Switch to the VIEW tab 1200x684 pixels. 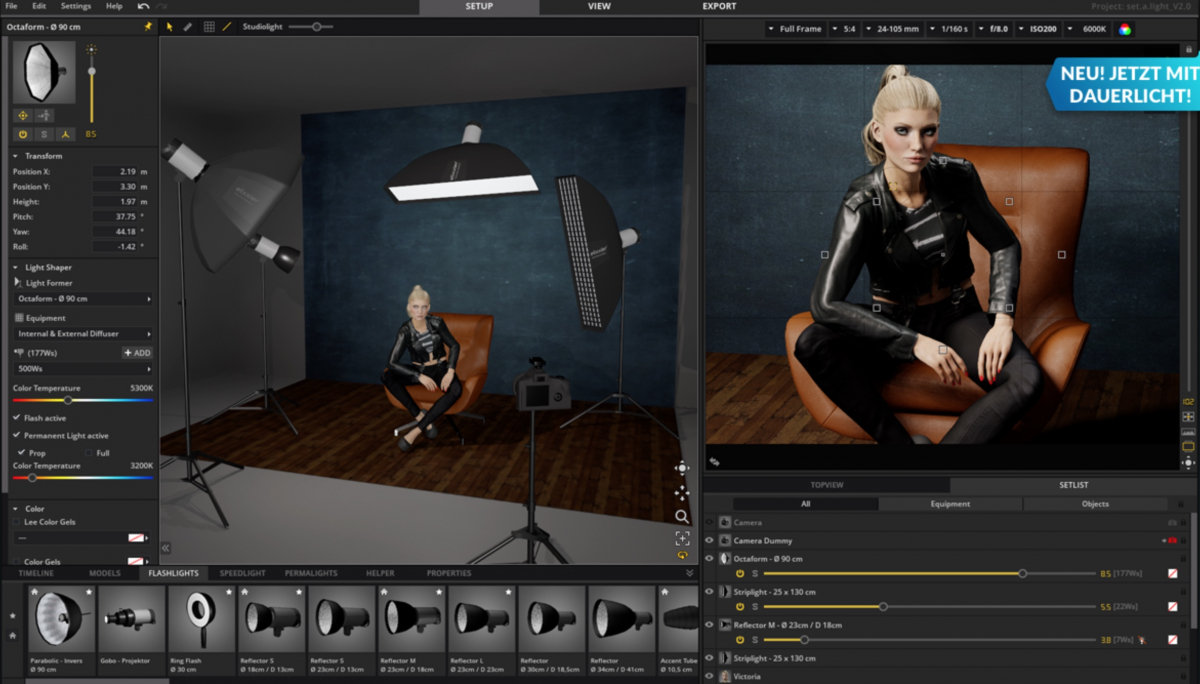point(599,6)
